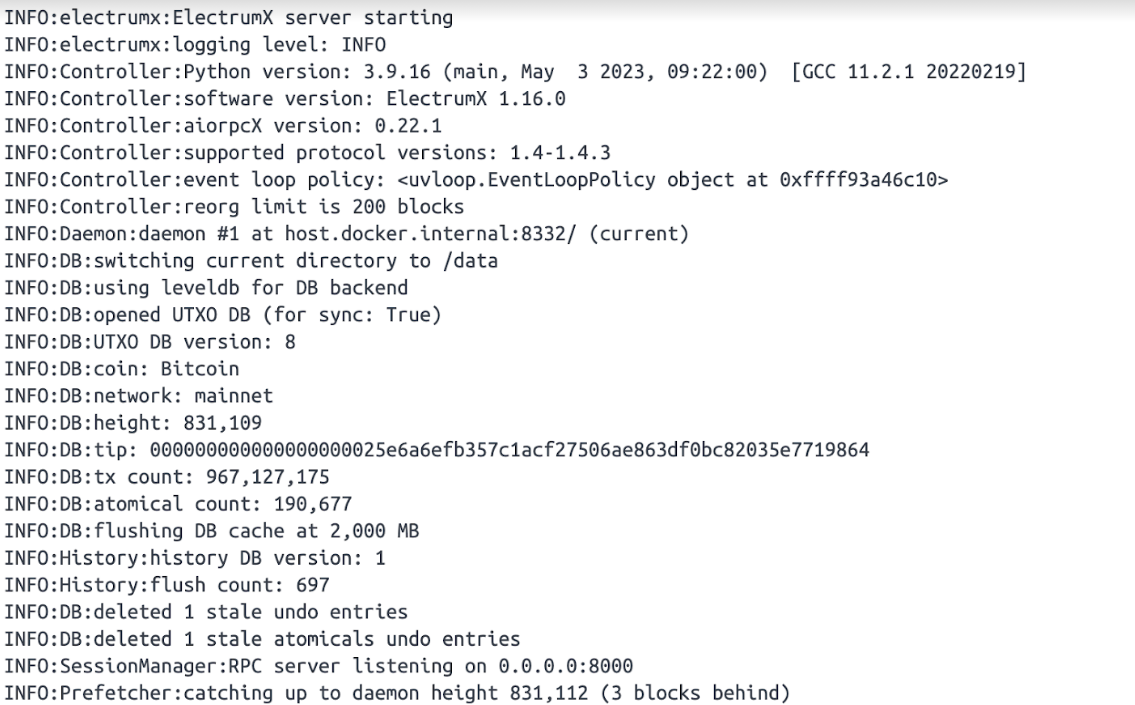The width and height of the screenshot is (1135, 705).
Task: Click the Prefetcher 'catching up to daemon height' line
Action: coord(397,693)
